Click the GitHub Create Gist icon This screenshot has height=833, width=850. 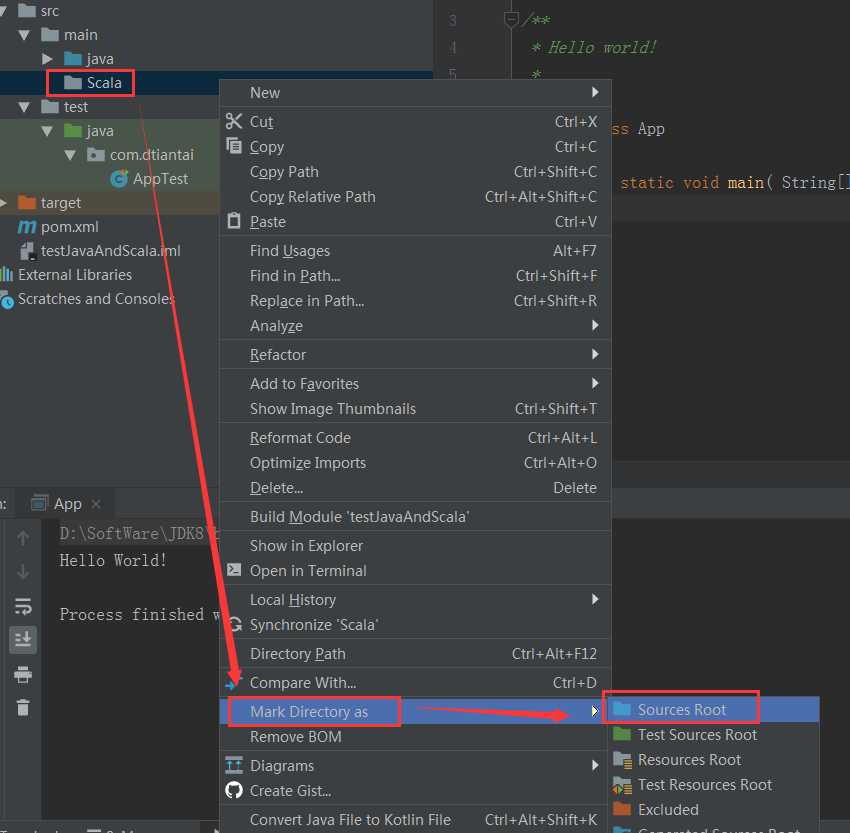coord(234,790)
